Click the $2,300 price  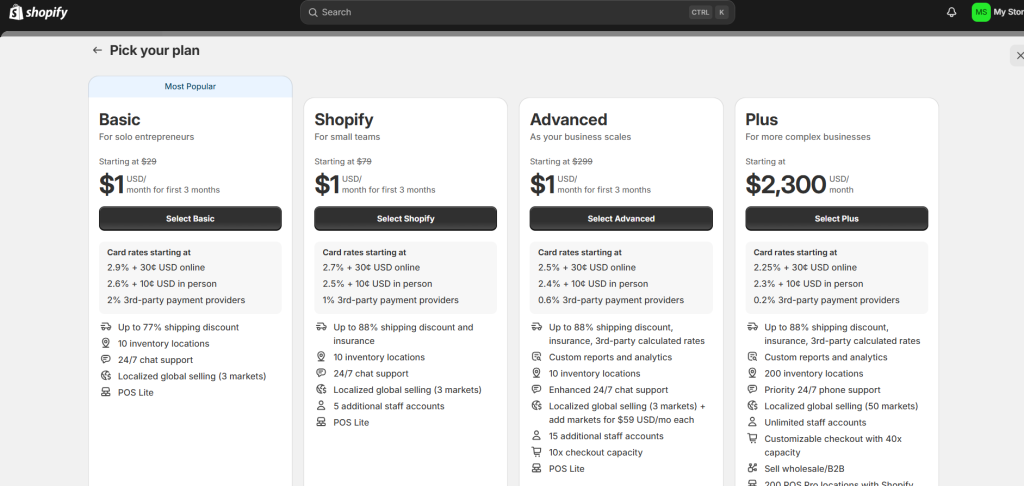[786, 185]
